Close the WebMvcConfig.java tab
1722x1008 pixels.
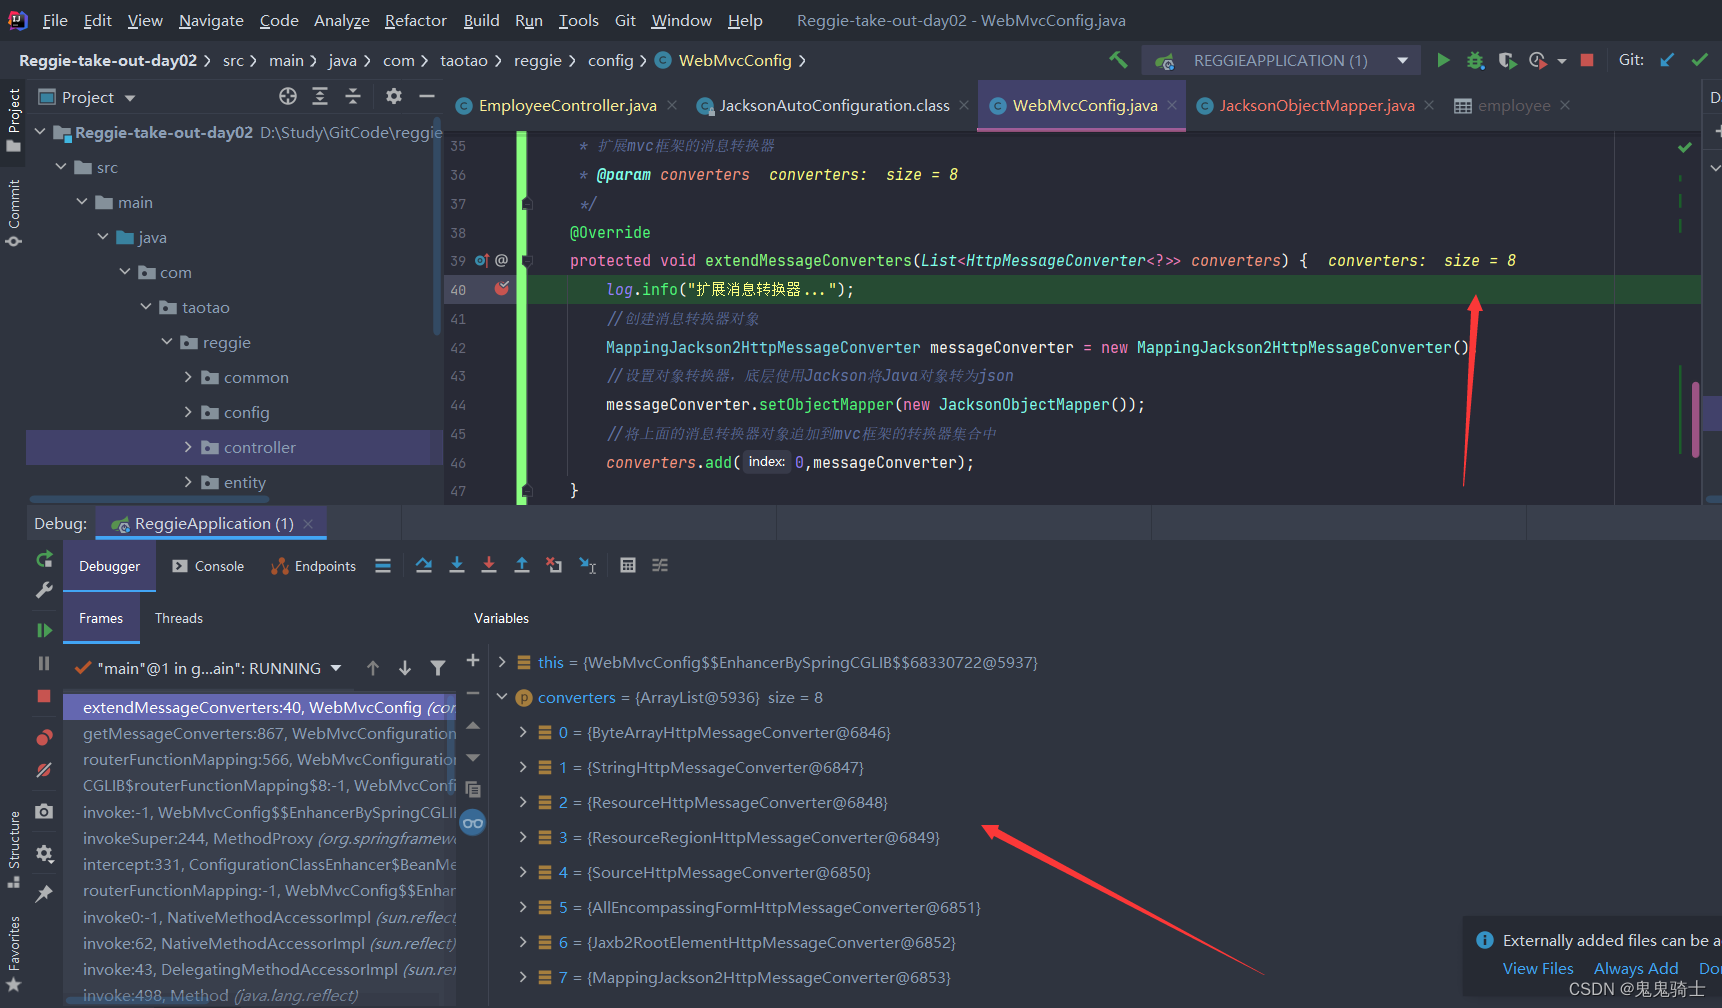pyautogui.click(x=1172, y=105)
